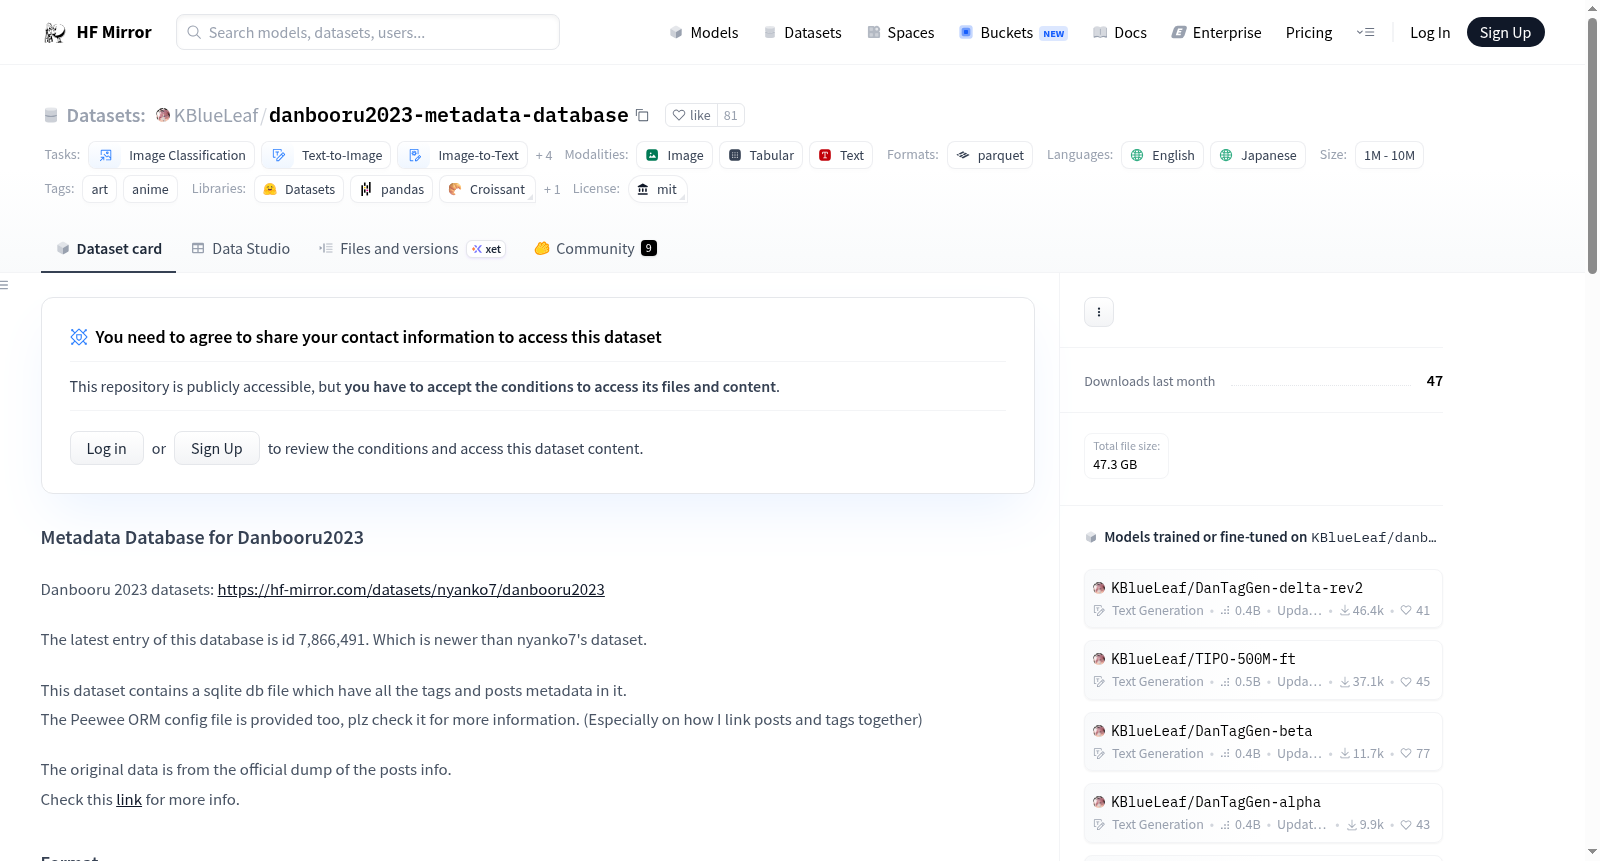Click the Total file size 47.3 GB box

click(1126, 456)
